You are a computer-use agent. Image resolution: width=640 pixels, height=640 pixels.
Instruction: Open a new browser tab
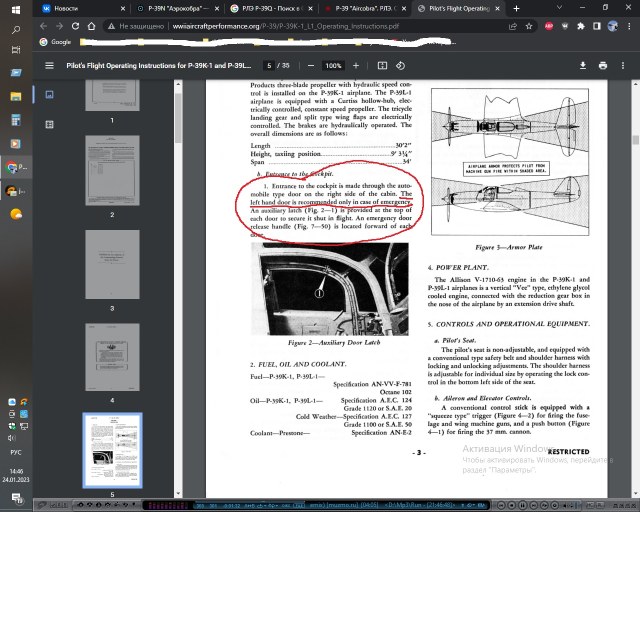tap(516, 8)
